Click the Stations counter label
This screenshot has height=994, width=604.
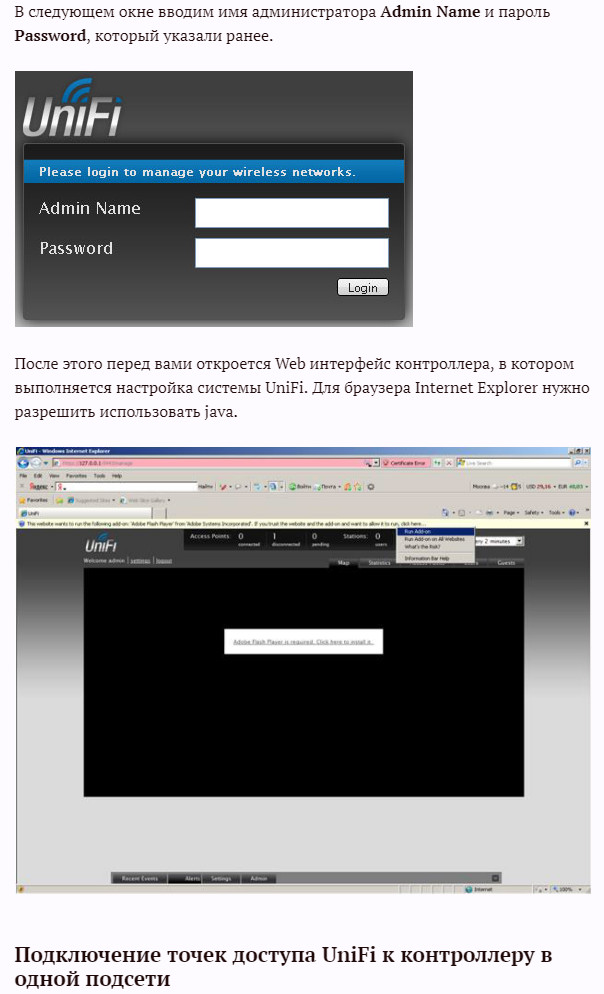coord(355,536)
